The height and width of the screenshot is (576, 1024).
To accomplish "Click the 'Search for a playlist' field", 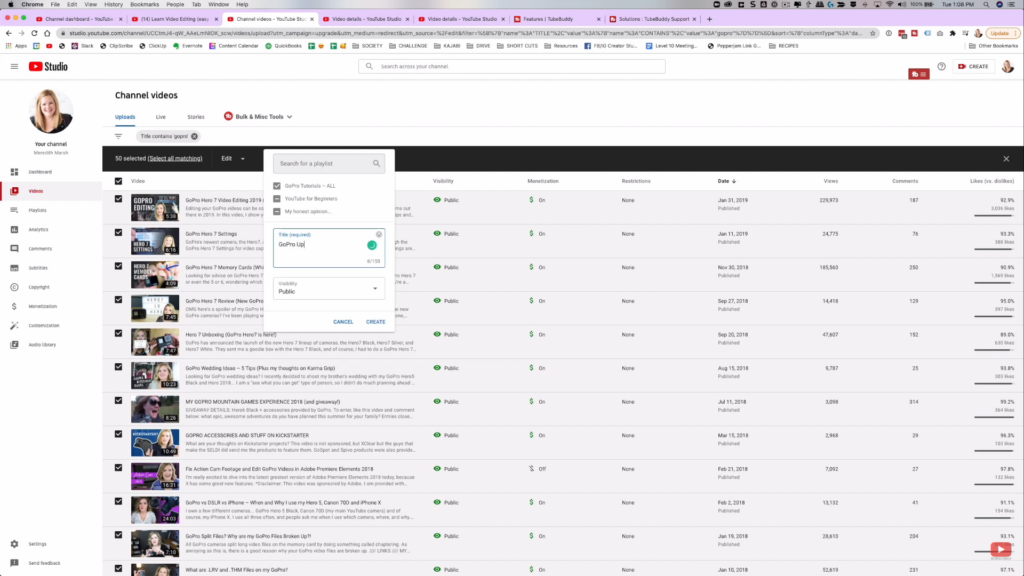I will click(x=328, y=164).
